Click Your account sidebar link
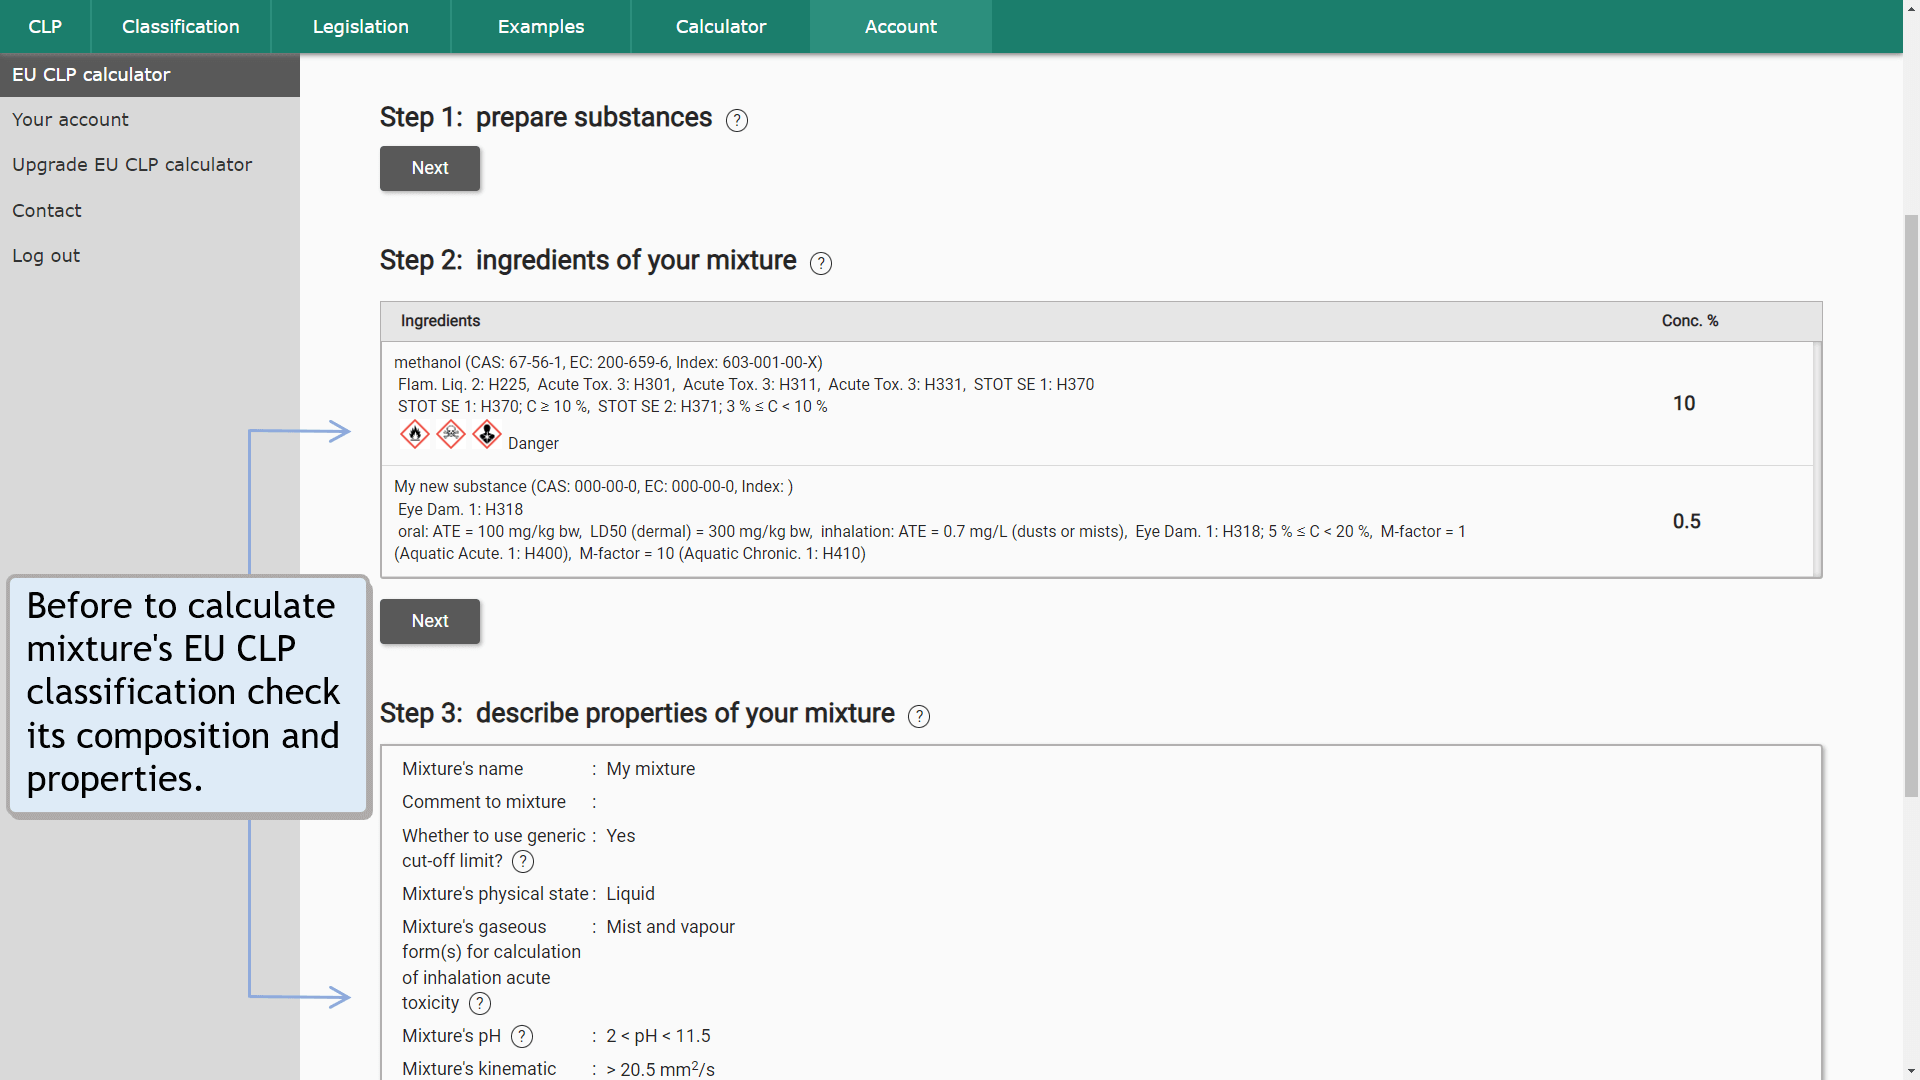 (x=70, y=119)
